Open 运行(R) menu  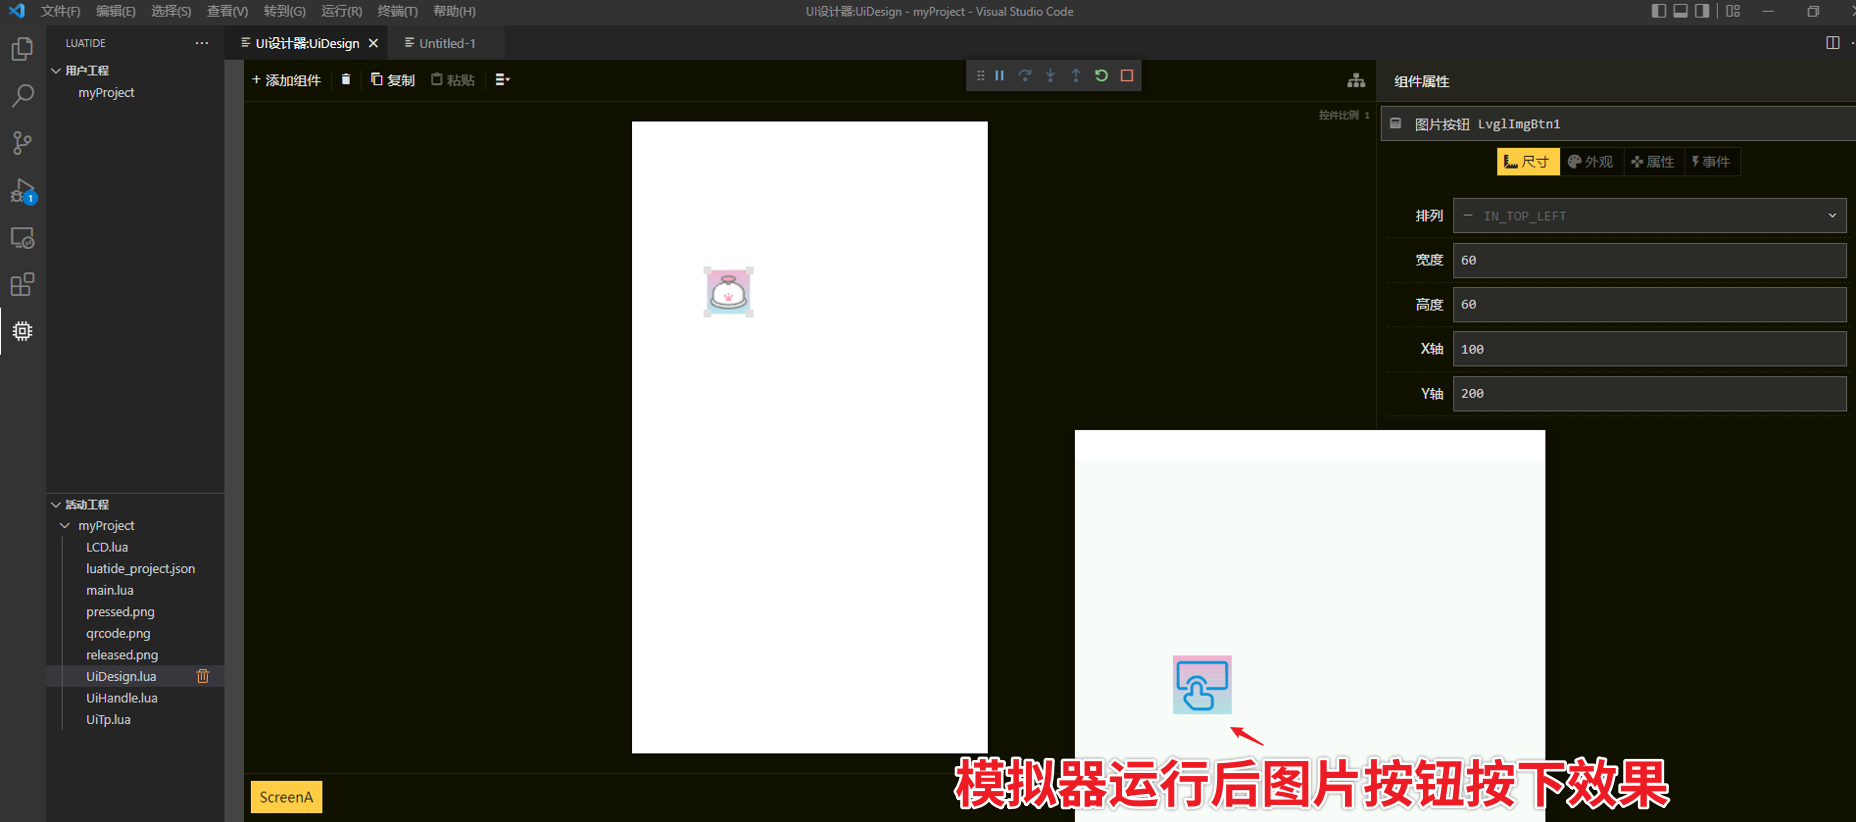pos(342,11)
